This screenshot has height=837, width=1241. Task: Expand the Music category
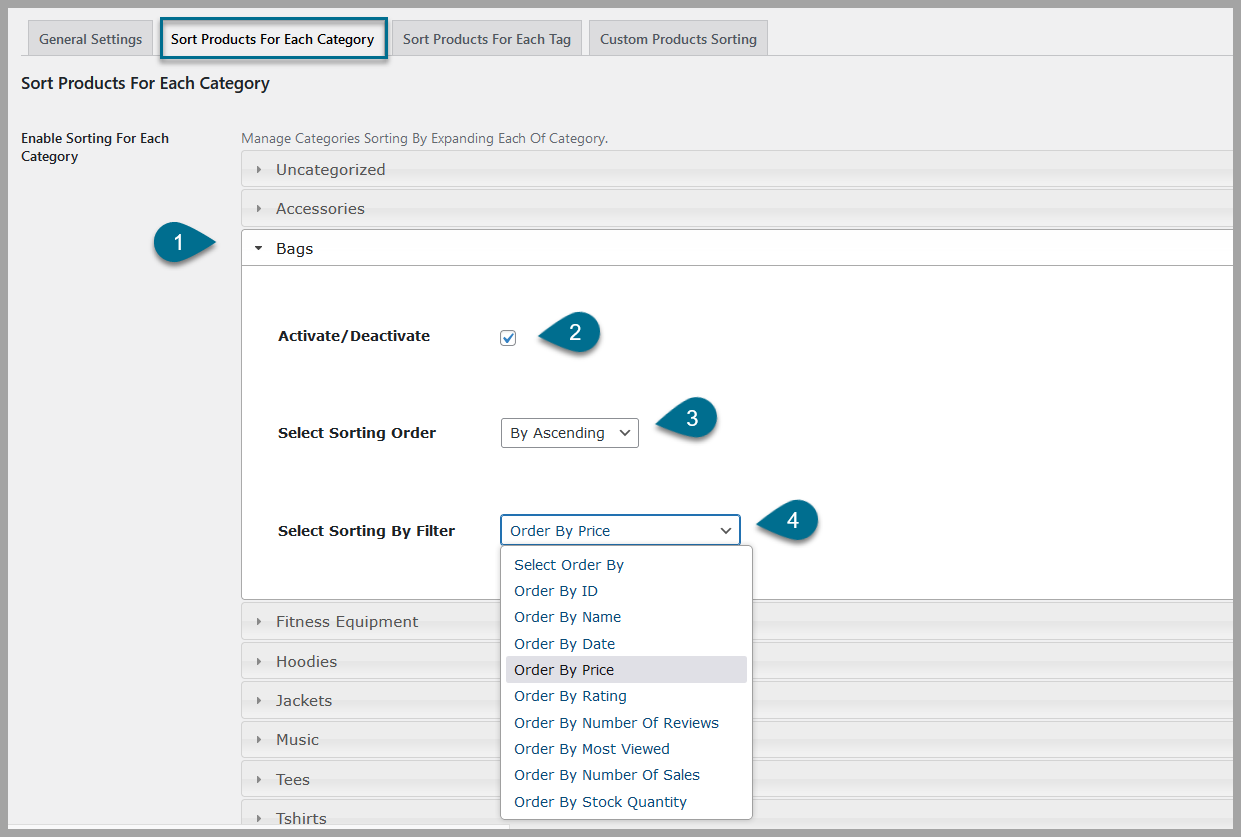coord(297,740)
